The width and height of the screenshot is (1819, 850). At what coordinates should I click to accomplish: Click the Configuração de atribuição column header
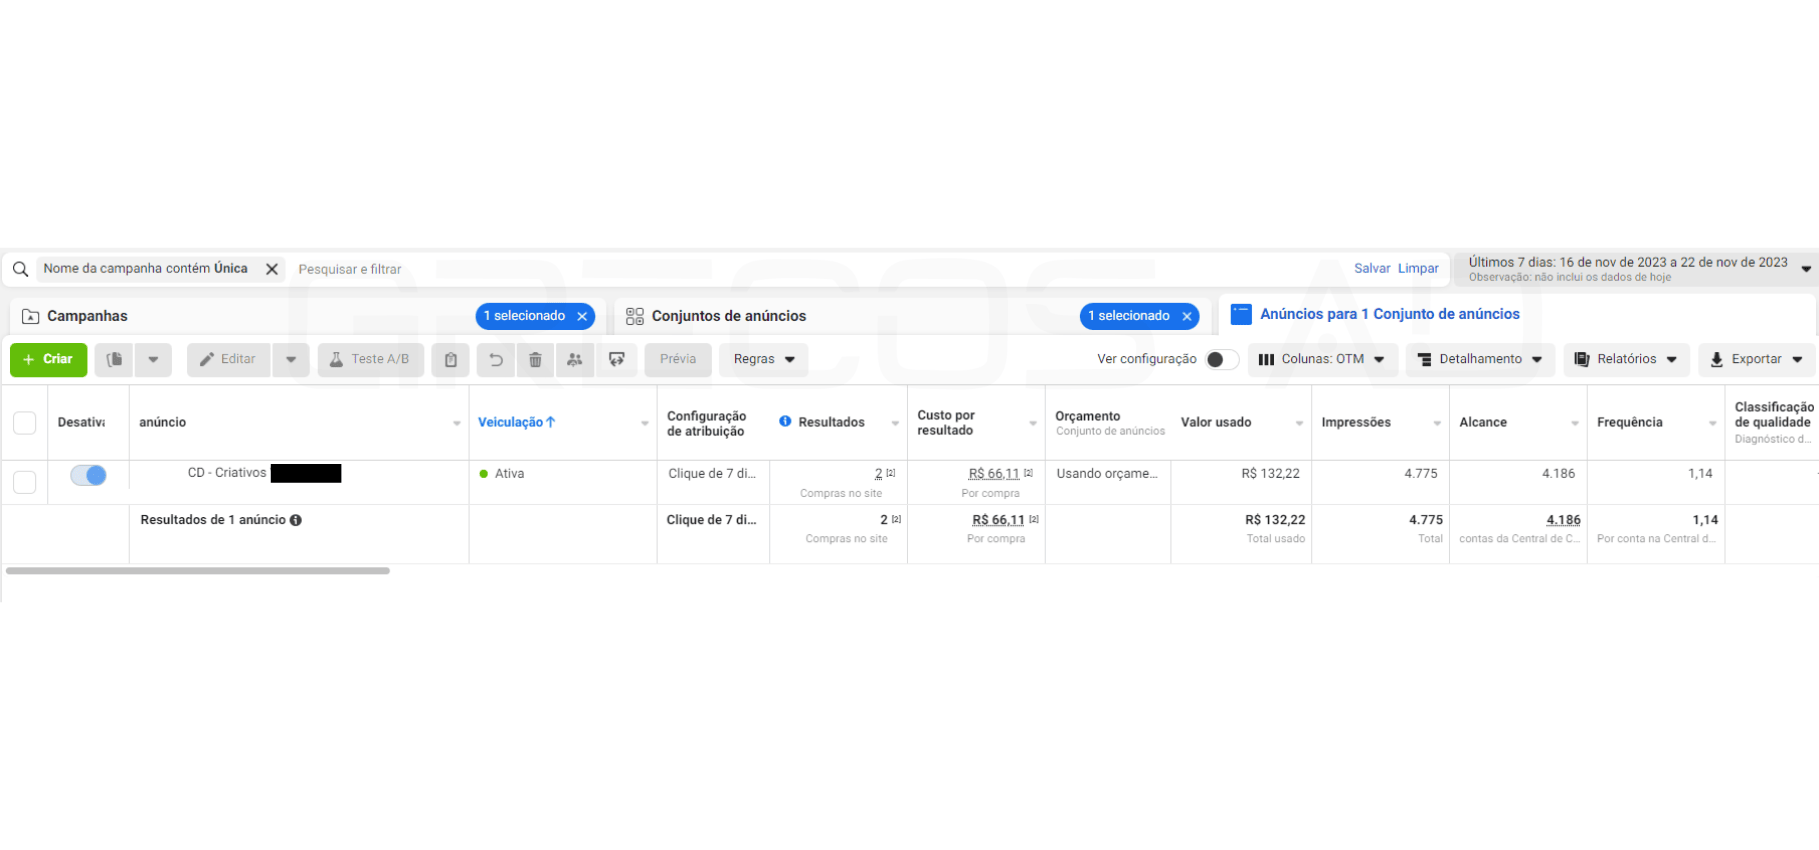707,424
